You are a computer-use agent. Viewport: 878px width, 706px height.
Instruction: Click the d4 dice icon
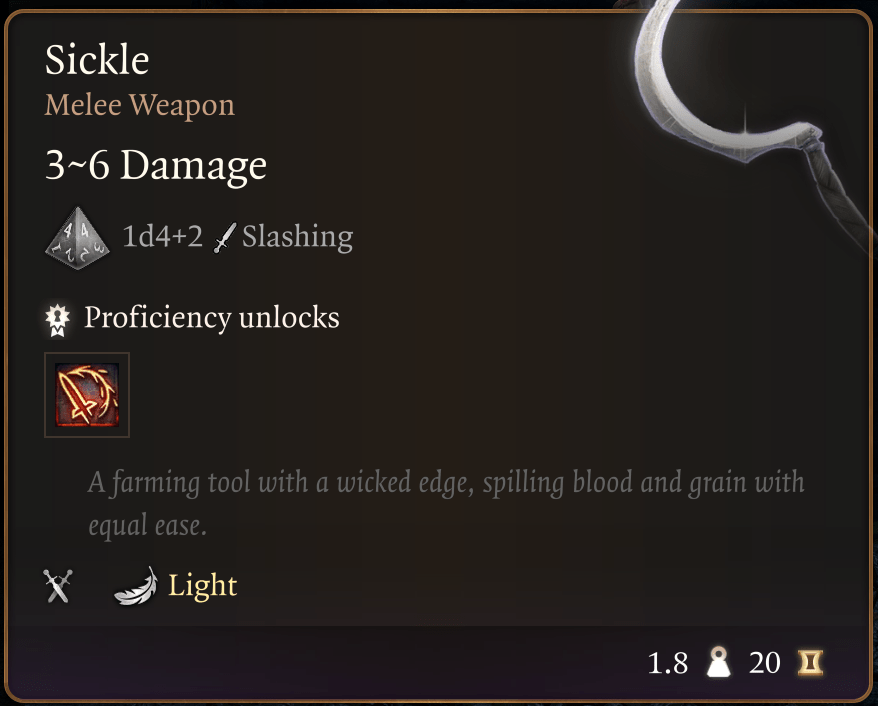coord(77,238)
